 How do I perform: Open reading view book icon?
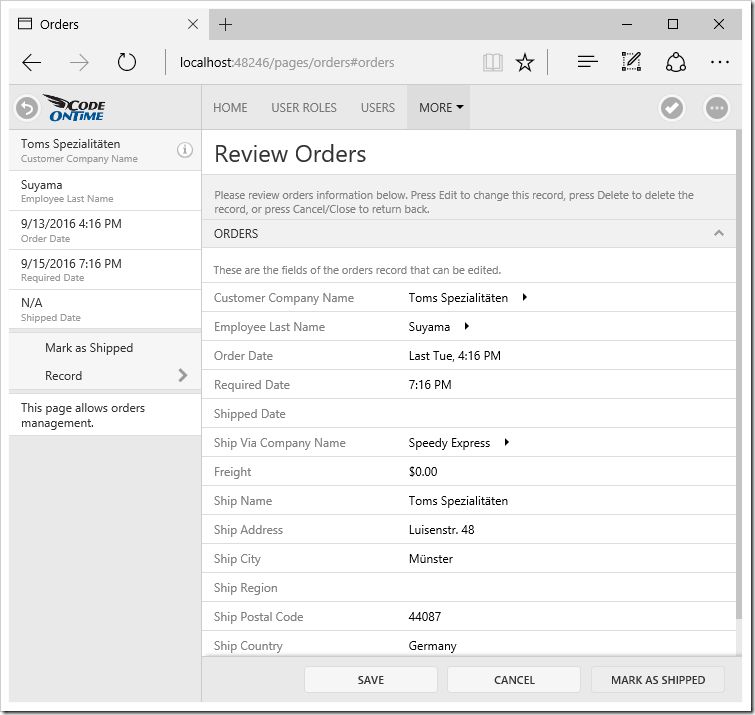point(493,63)
